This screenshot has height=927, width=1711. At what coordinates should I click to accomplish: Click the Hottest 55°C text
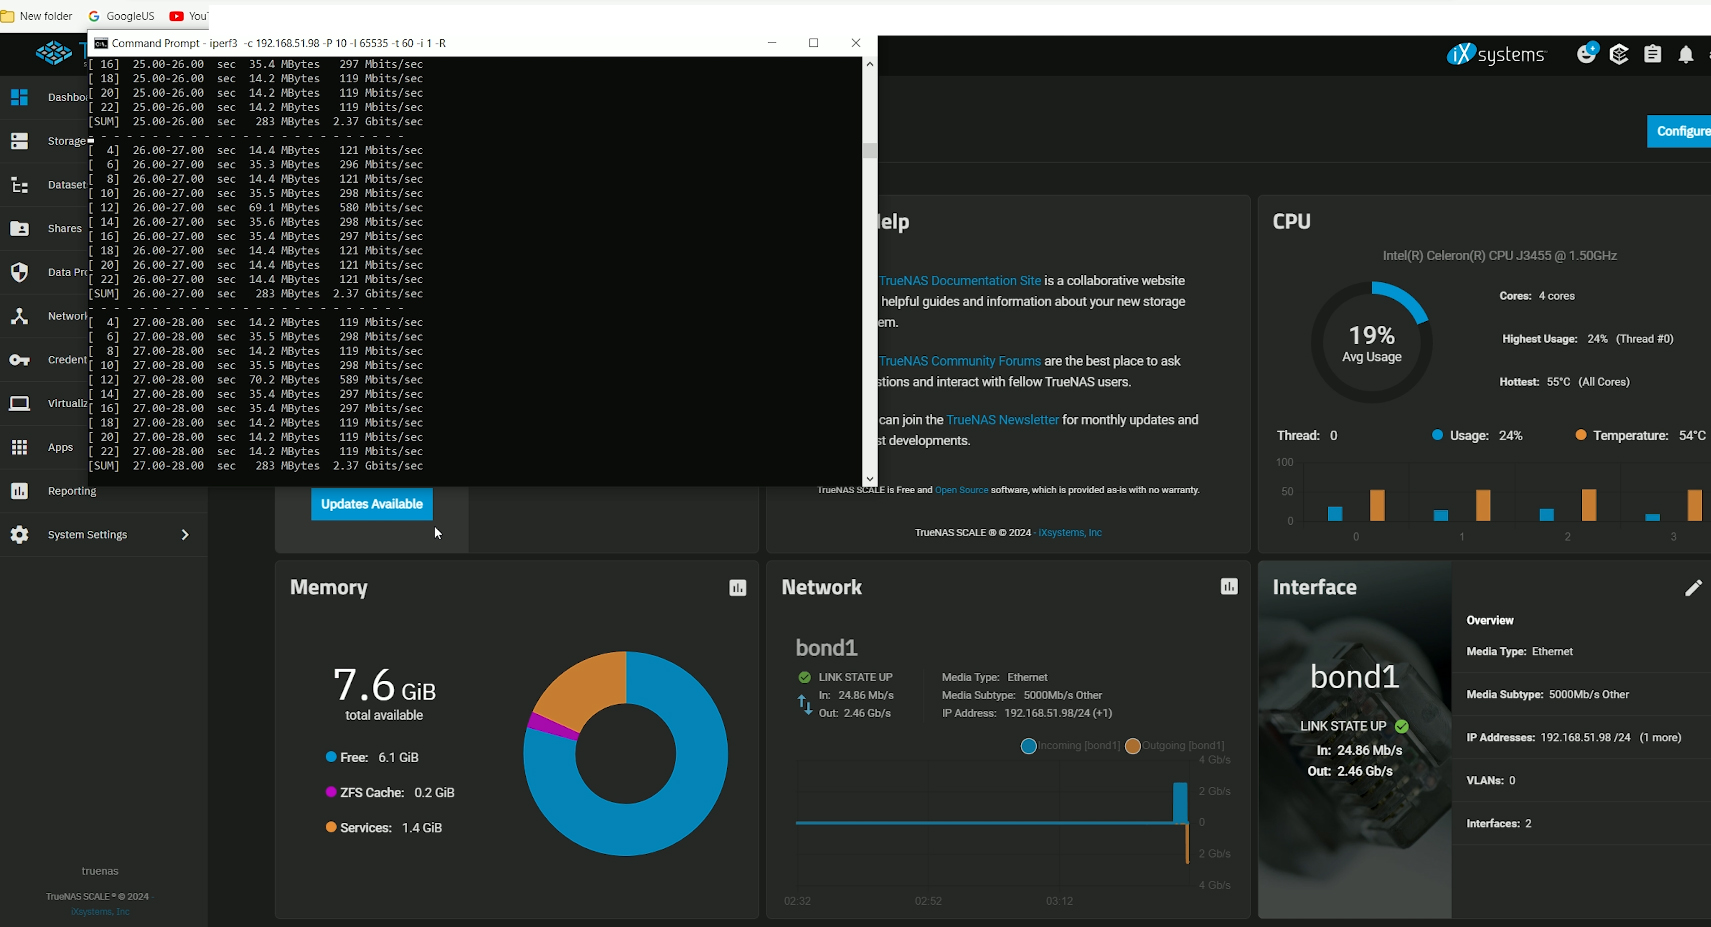coord(1564,382)
